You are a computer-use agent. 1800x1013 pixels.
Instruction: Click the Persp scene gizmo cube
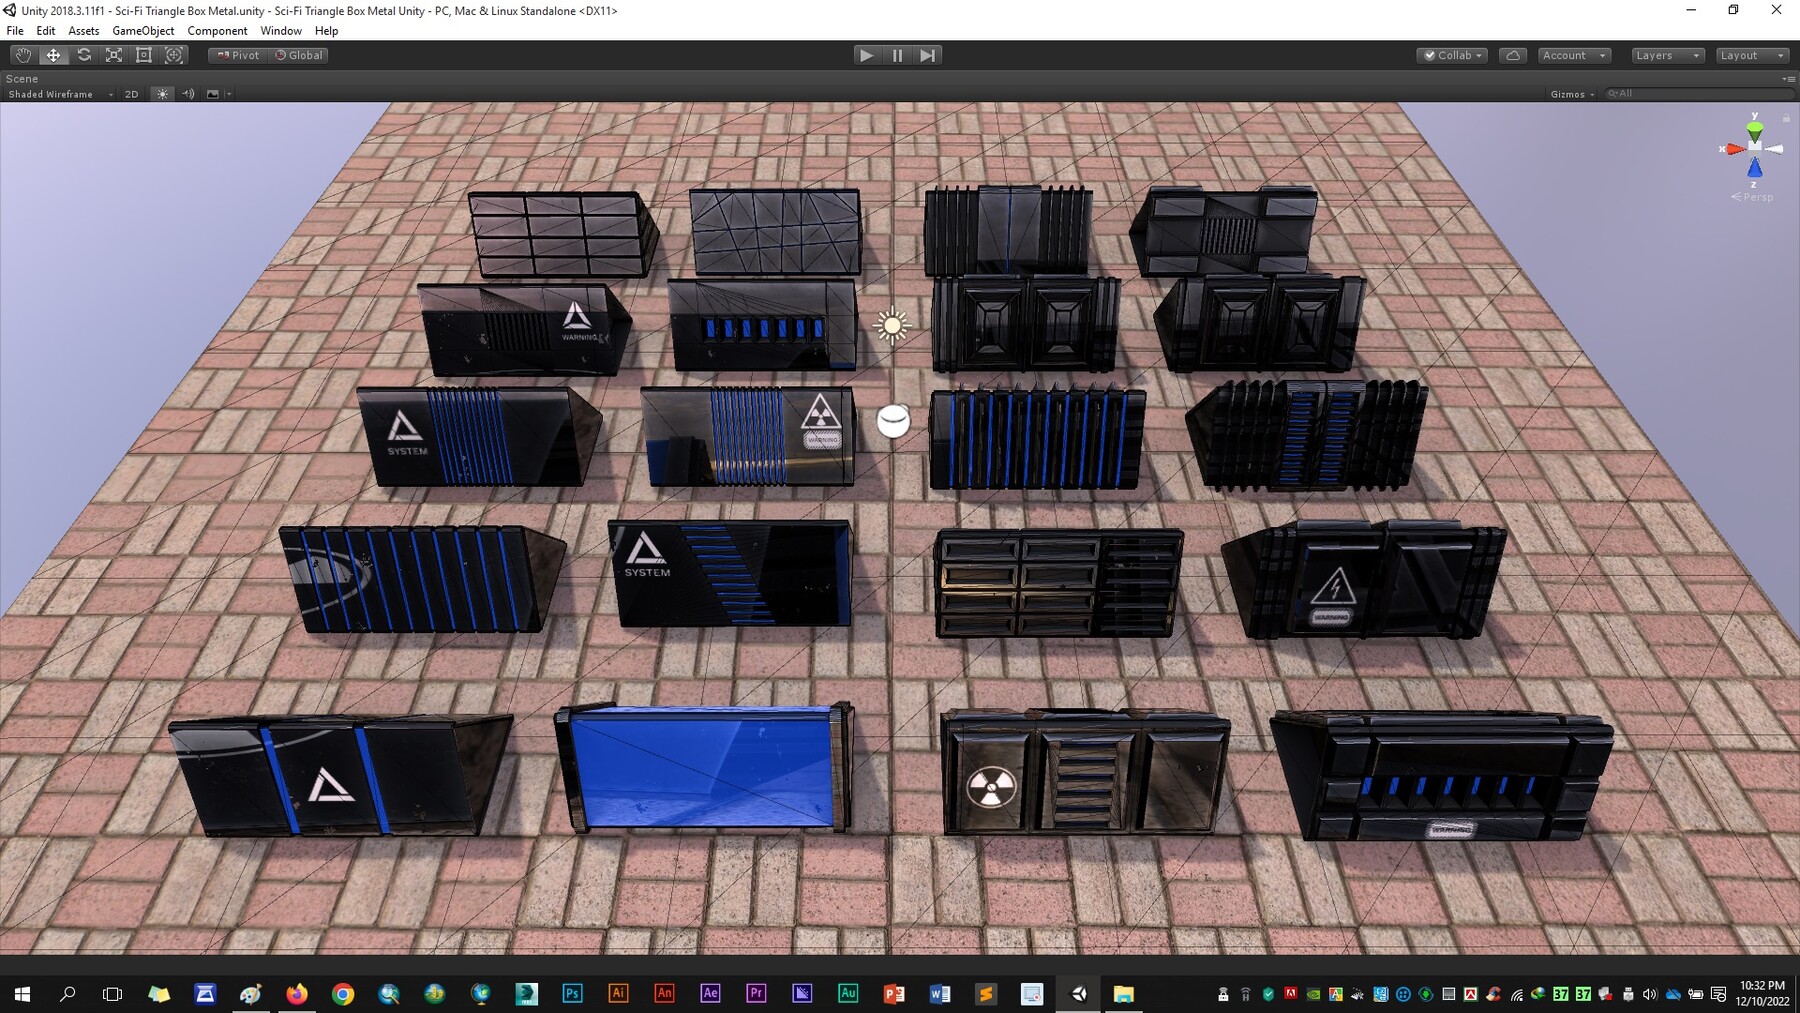(x=1754, y=148)
